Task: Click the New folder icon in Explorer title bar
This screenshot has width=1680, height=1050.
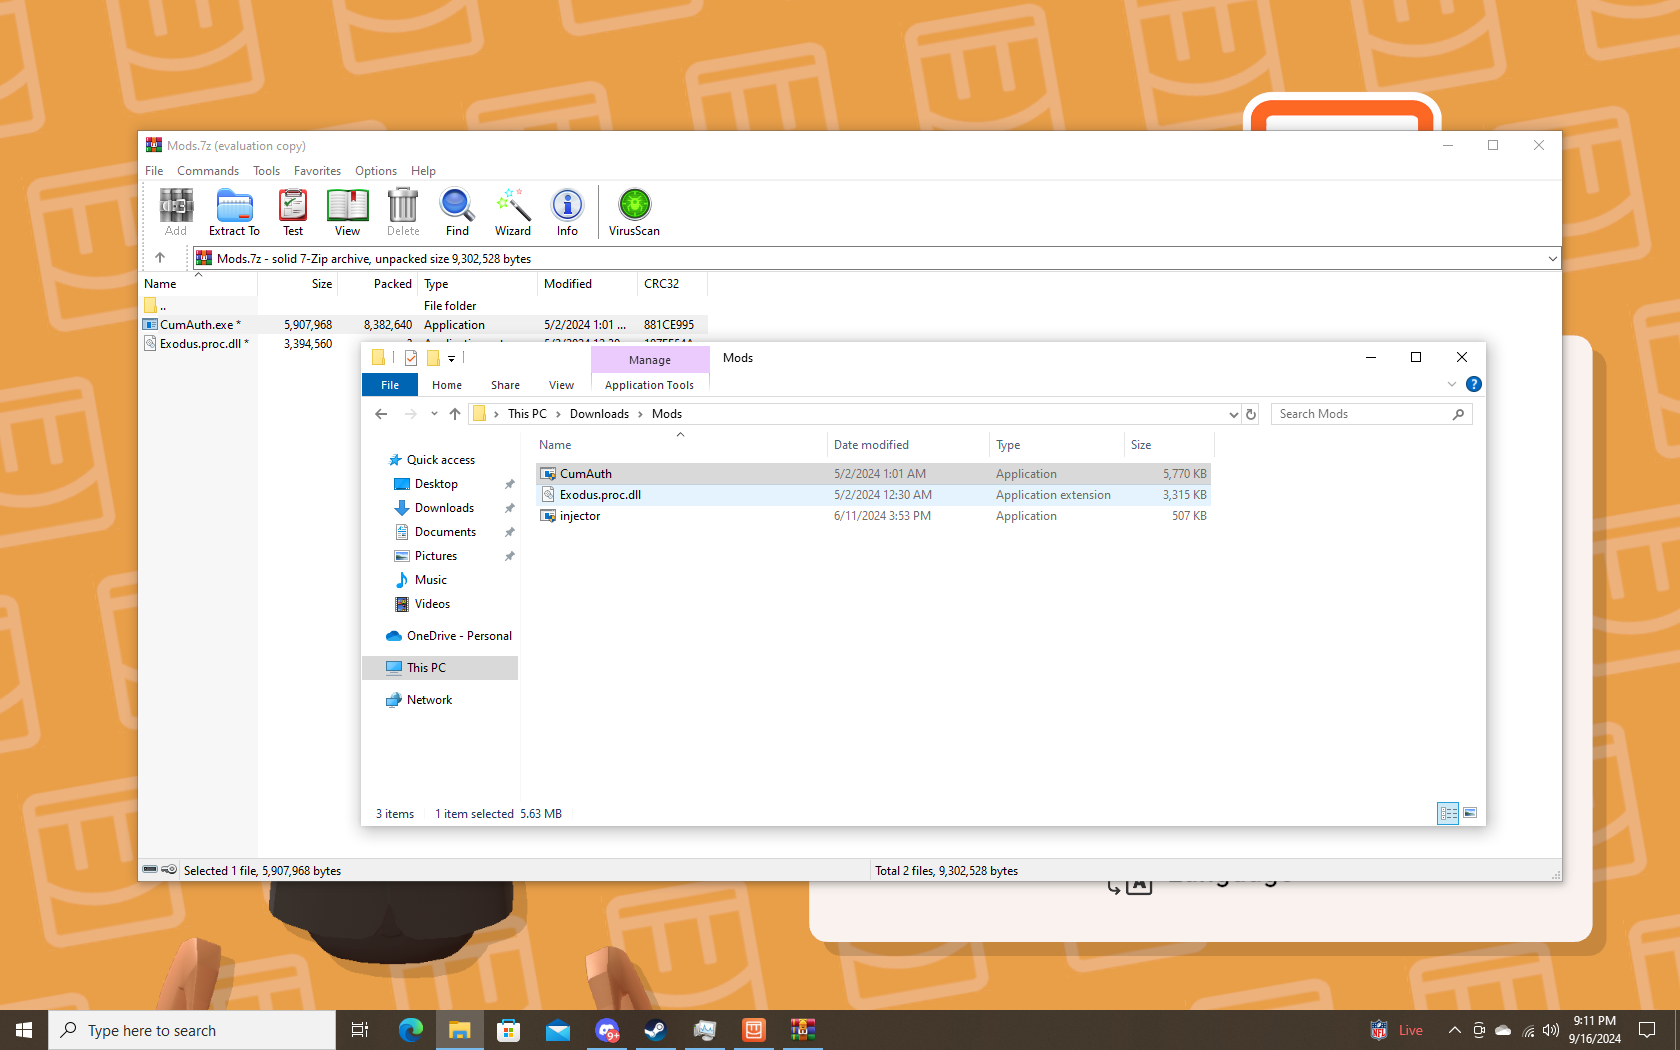Action: (x=433, y=358)
